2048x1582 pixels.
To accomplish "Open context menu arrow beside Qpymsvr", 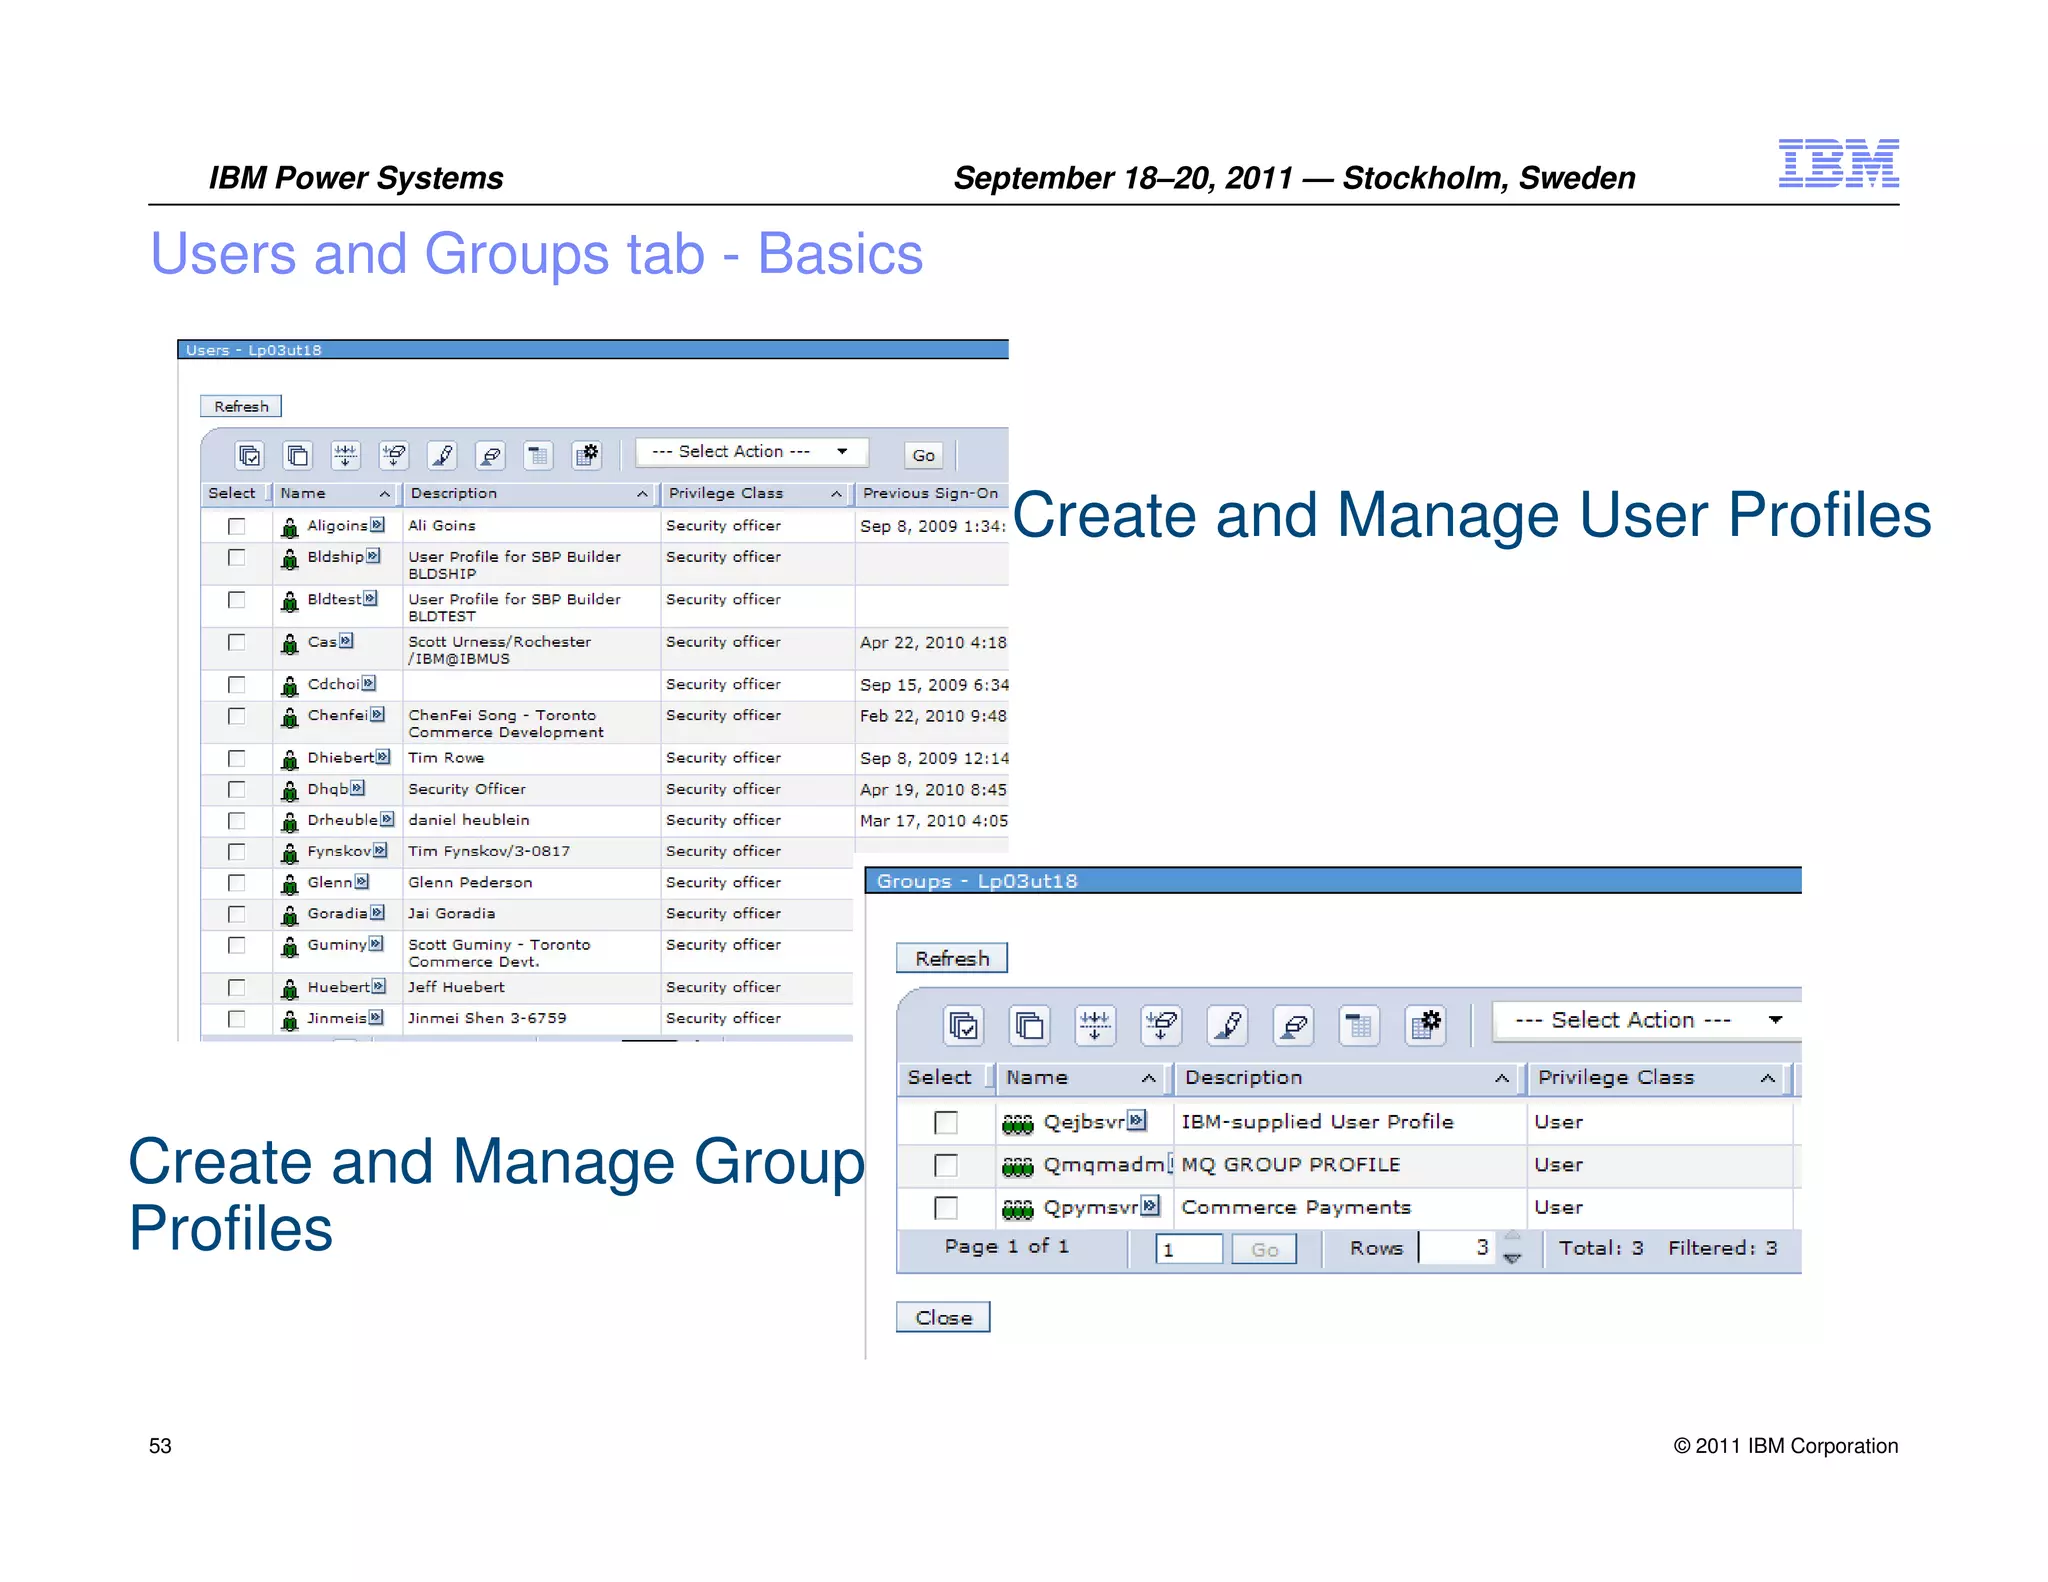I will tap(1151, 1206).
